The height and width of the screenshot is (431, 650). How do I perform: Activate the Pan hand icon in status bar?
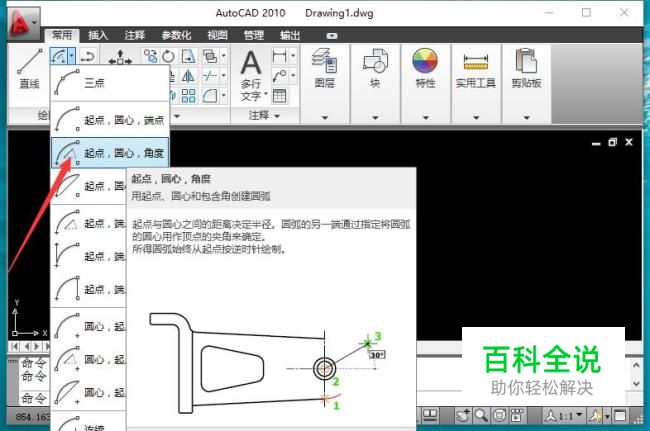463,415
